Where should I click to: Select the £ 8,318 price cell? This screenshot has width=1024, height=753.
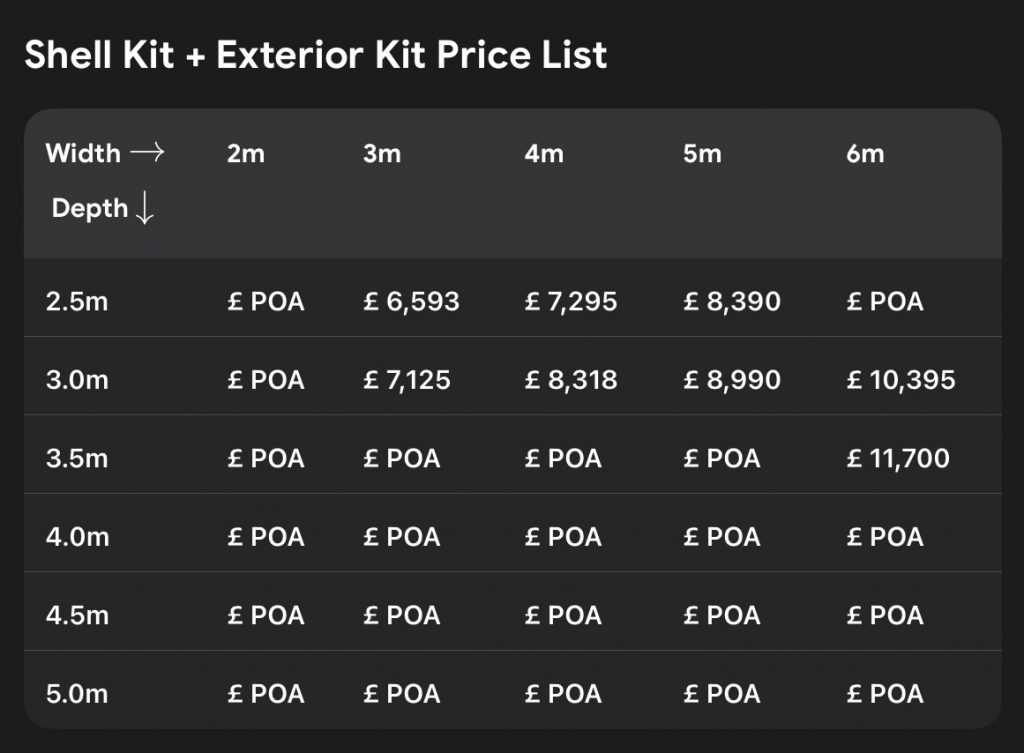tap(571, 380)
